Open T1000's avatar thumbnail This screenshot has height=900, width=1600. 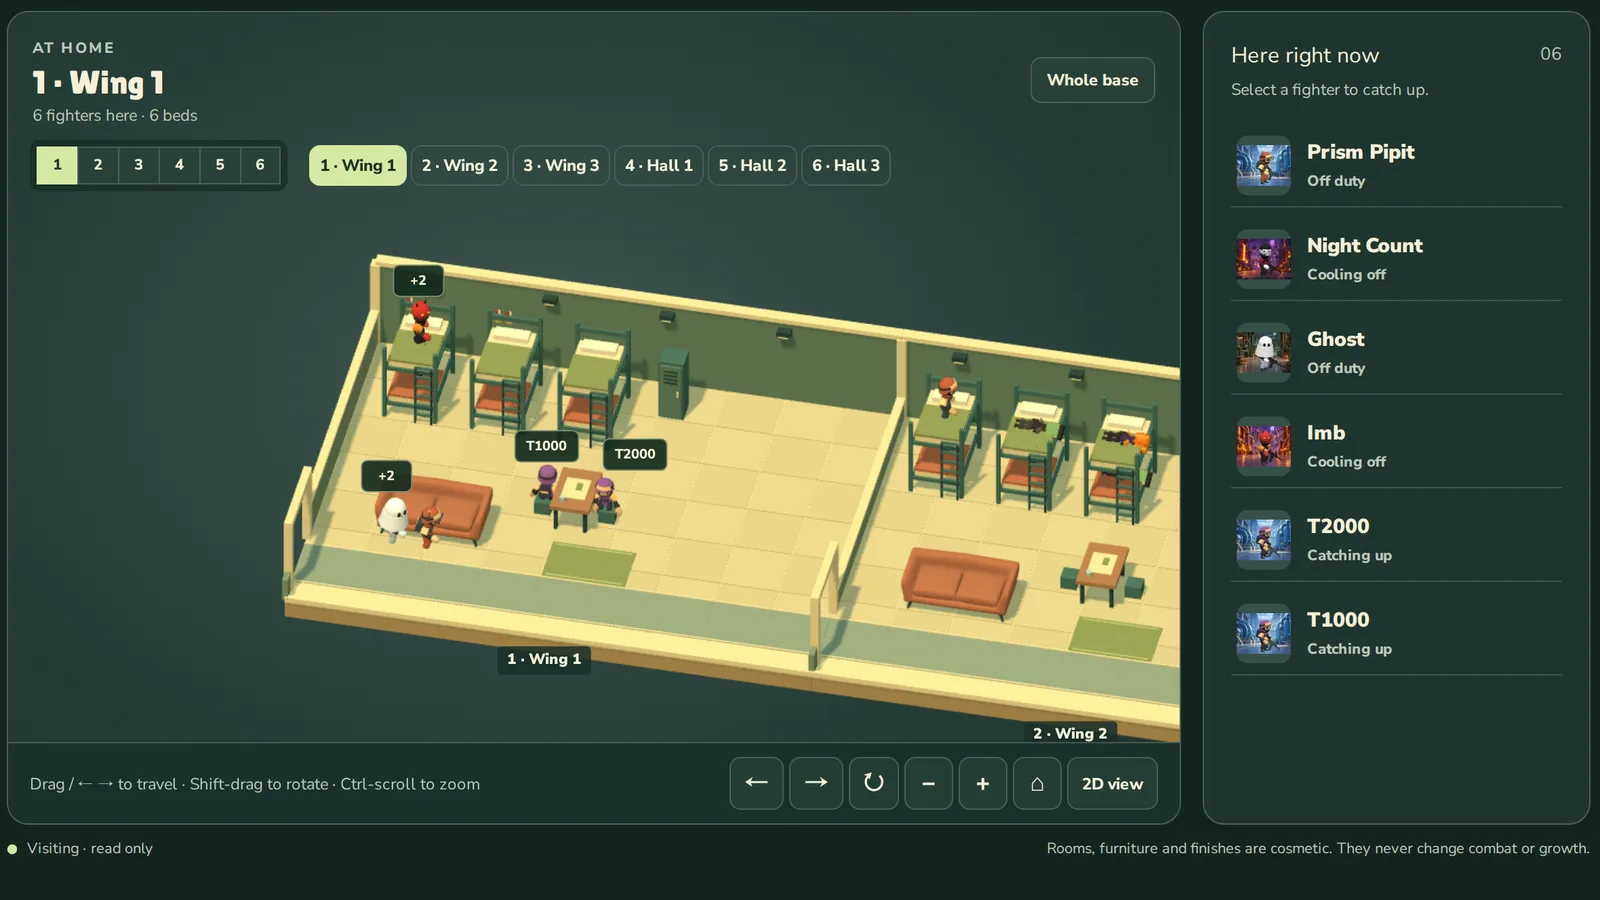tap(1263, 633)
